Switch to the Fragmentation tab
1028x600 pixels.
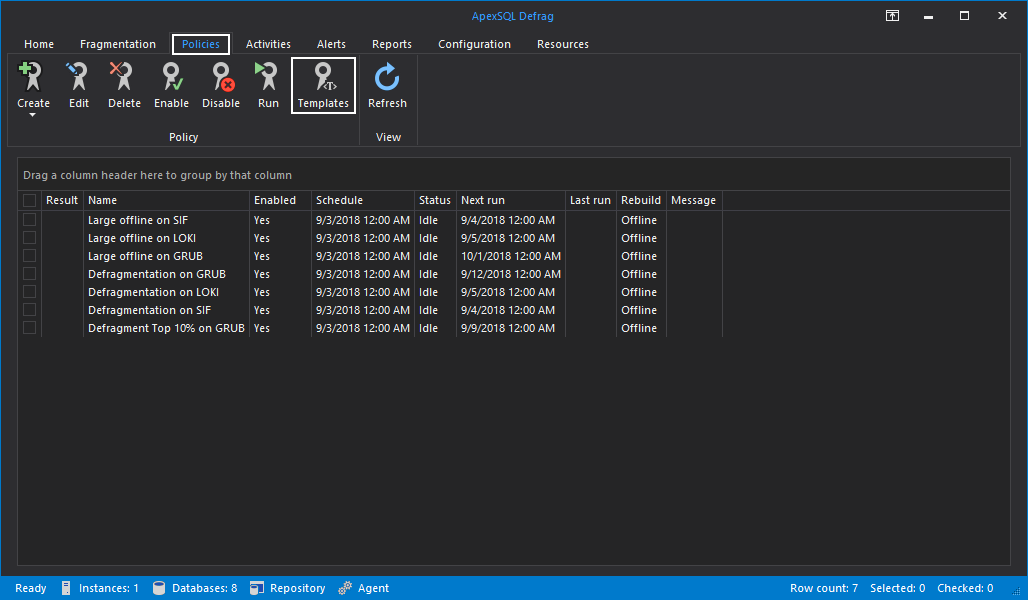pyautogui.click(x=118, y=44)
